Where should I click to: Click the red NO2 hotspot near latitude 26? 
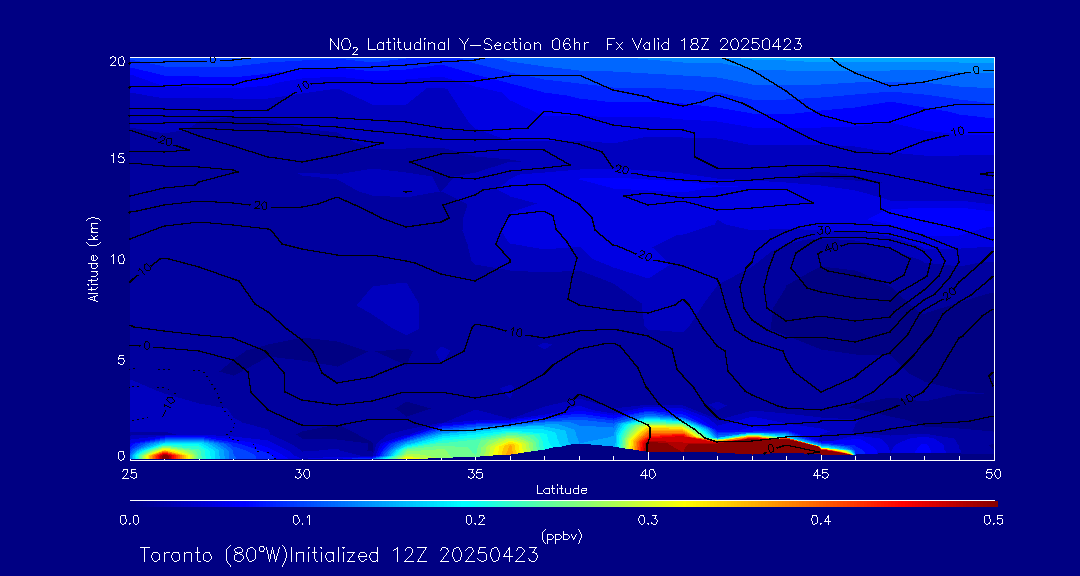tap(164, 454)
